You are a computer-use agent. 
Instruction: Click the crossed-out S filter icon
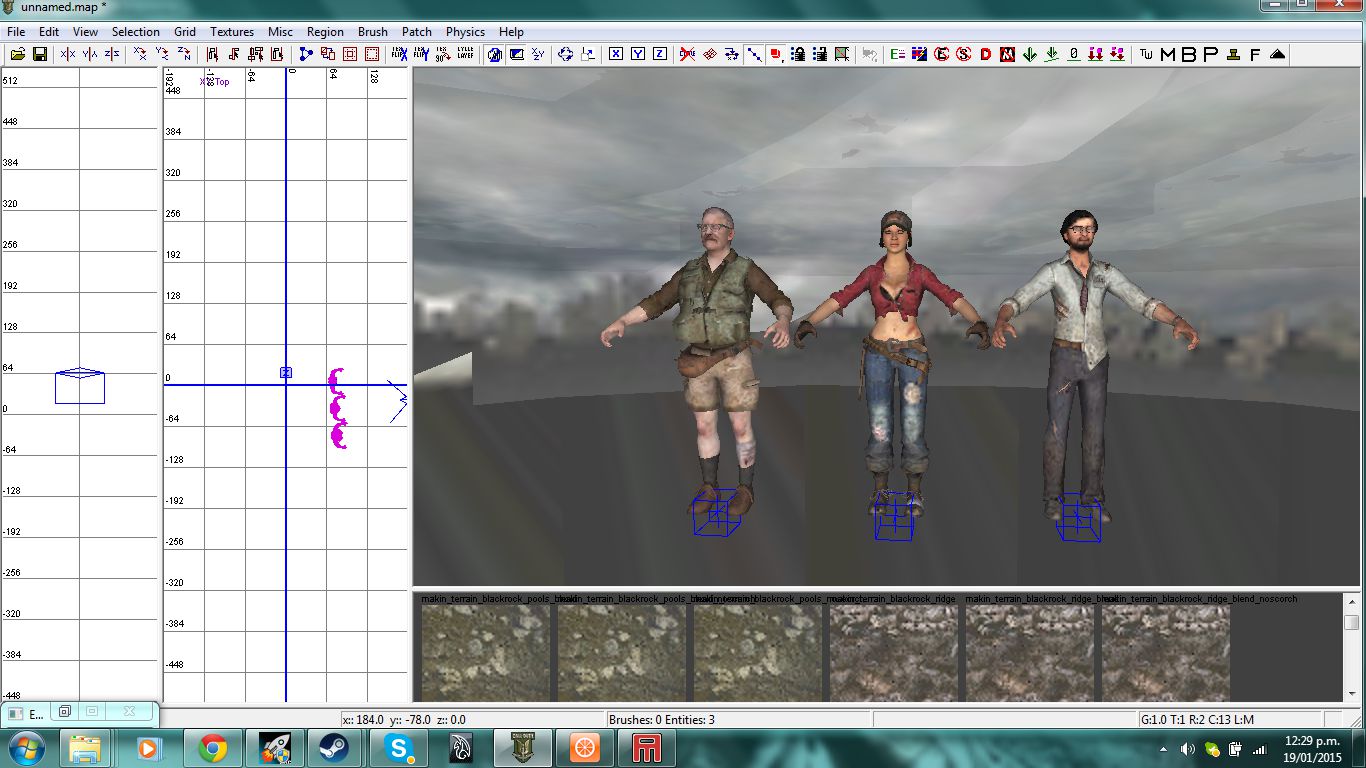tap(963, 54)
